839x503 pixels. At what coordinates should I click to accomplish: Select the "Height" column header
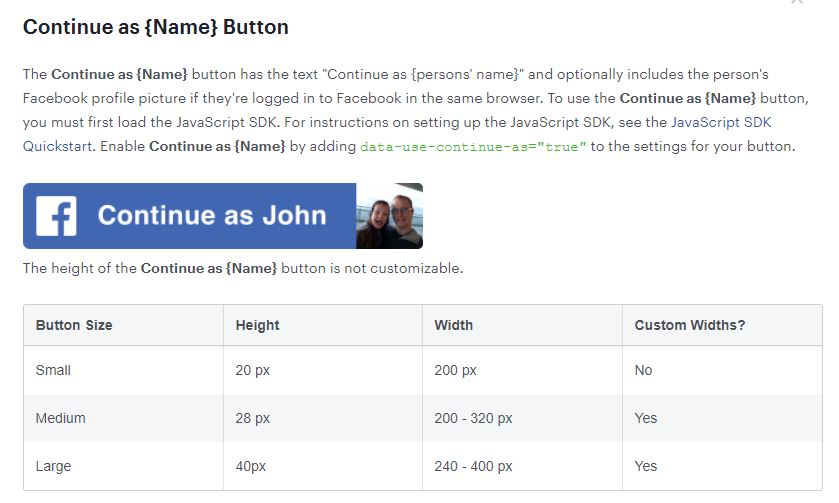257,325
